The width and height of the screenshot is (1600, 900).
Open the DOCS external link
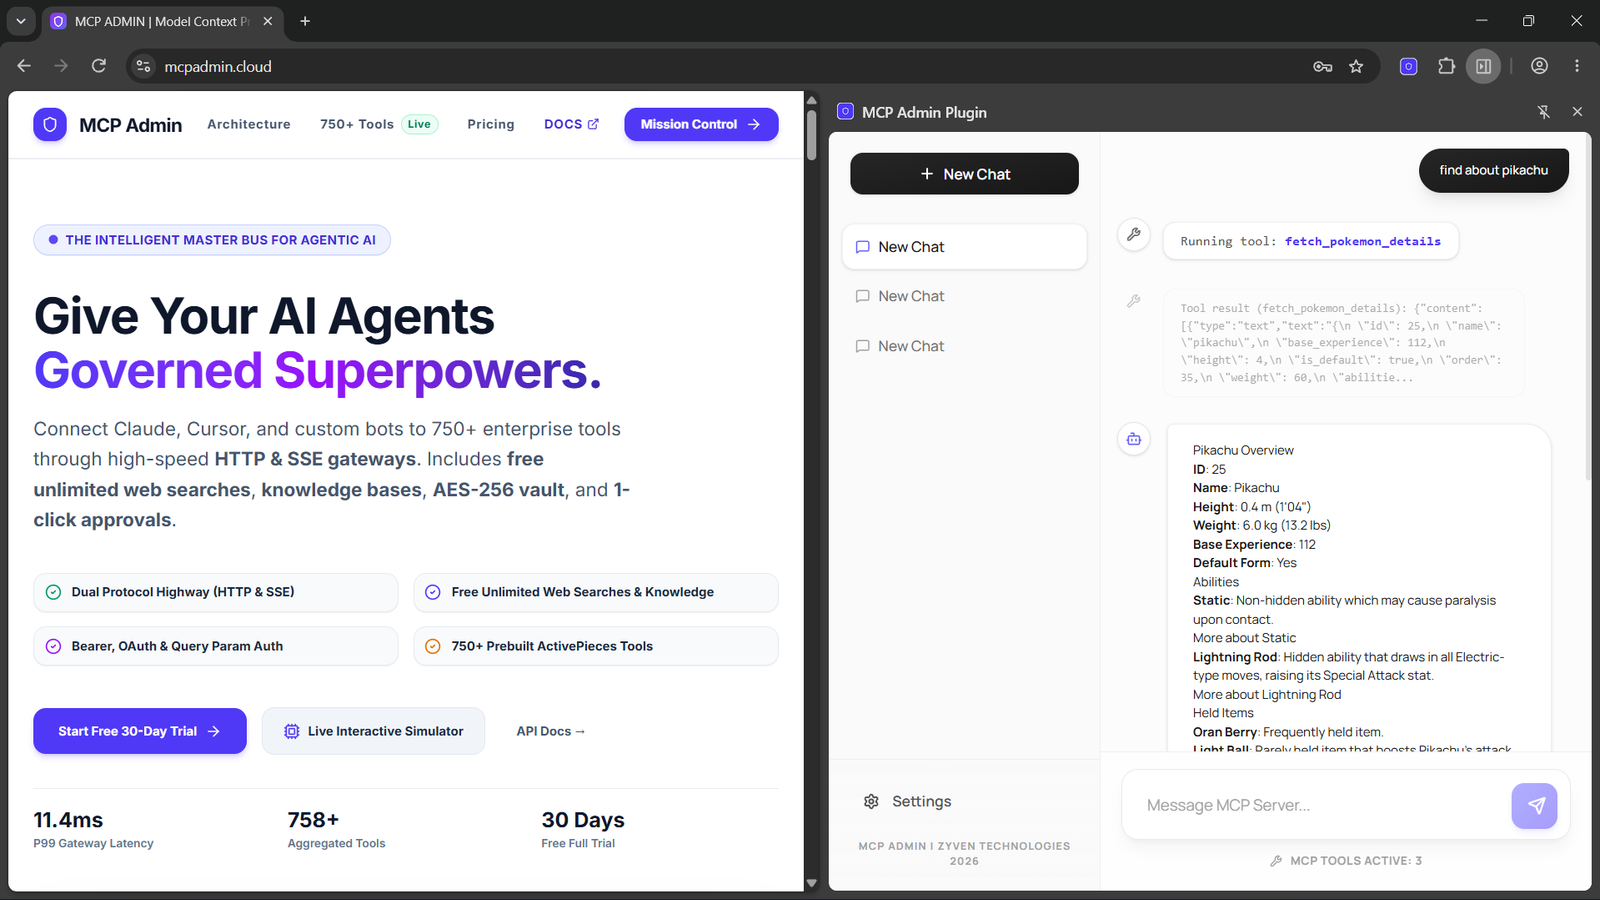[x=571, y=124]
